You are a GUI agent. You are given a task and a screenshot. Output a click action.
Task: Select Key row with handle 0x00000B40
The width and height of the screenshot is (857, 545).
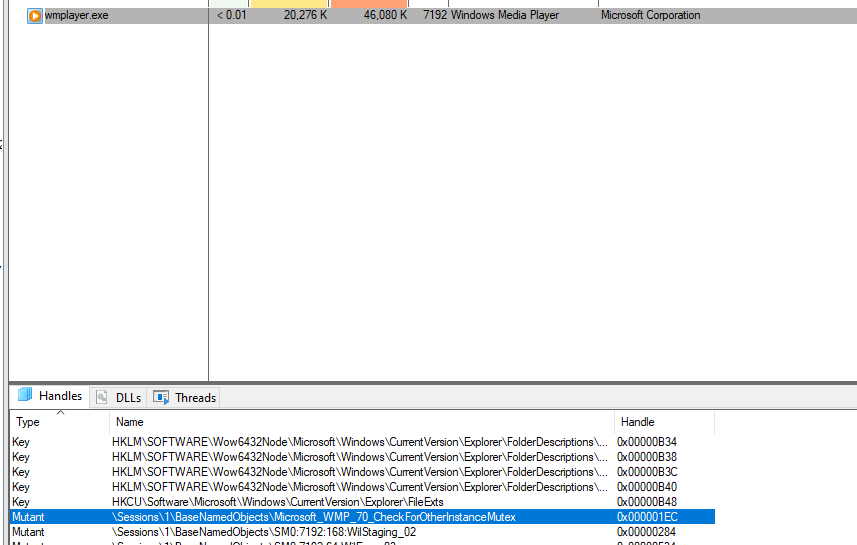pyautogui.click(x=362, y=487)
